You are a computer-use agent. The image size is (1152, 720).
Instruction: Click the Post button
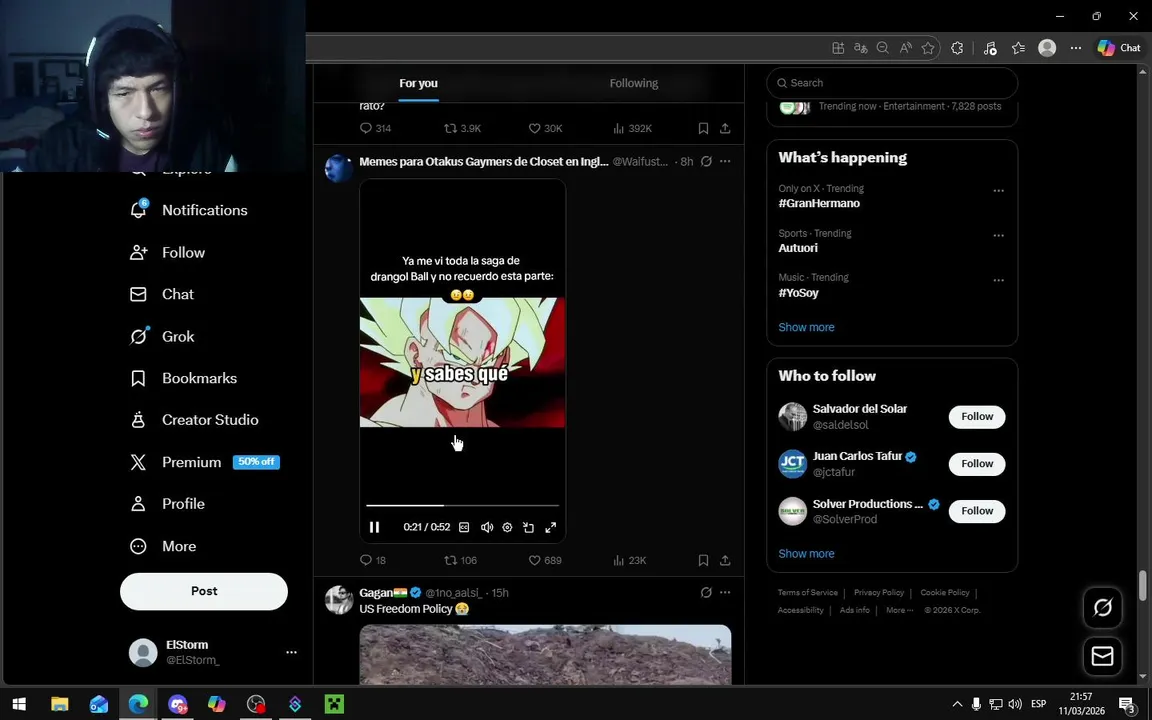[204, 591]
